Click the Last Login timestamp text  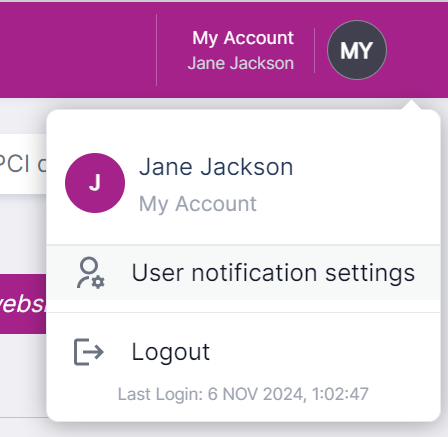pyautogui.click(x=243, y=394)
